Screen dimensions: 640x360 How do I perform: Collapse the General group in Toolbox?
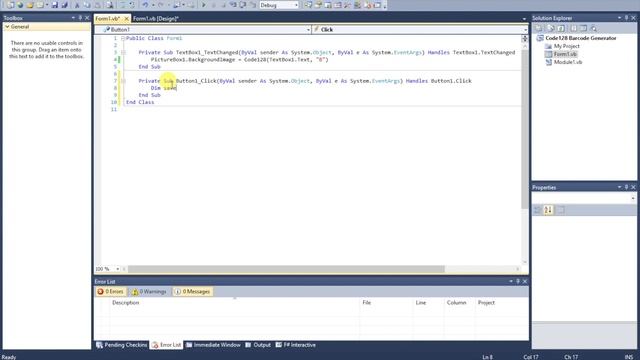7,27
